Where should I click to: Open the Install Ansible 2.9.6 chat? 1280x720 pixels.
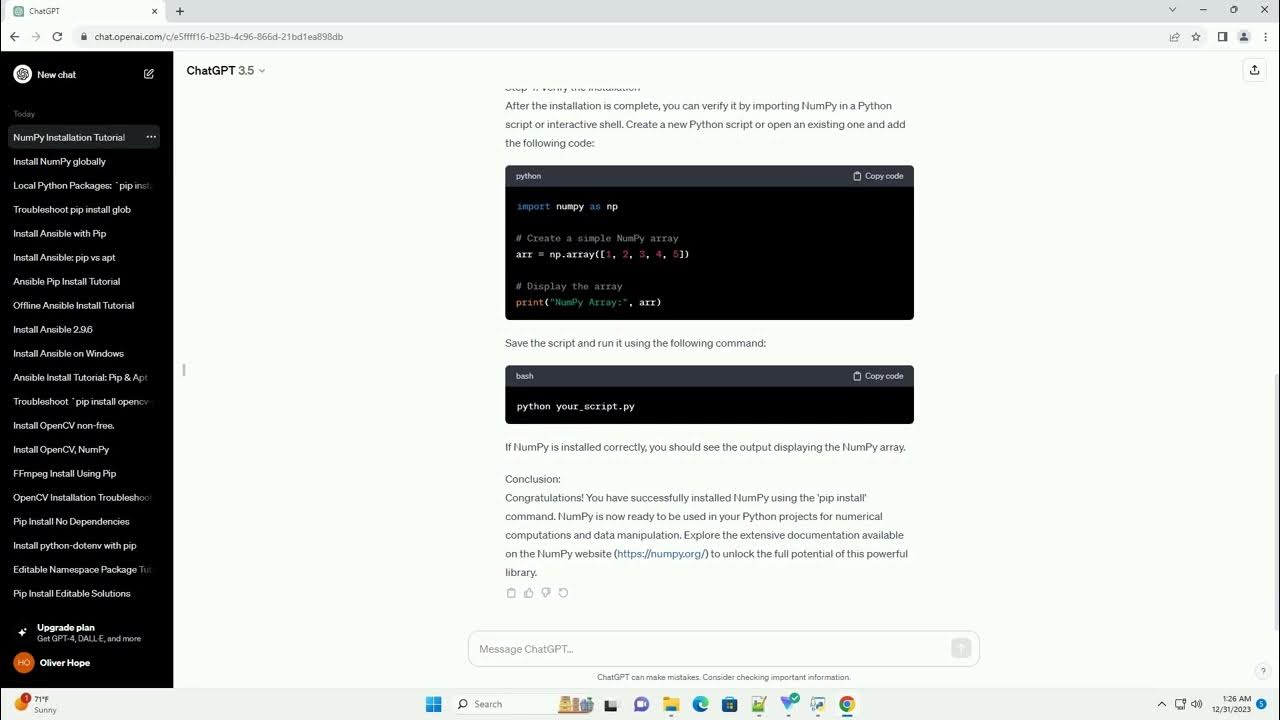tap(84, 329)
